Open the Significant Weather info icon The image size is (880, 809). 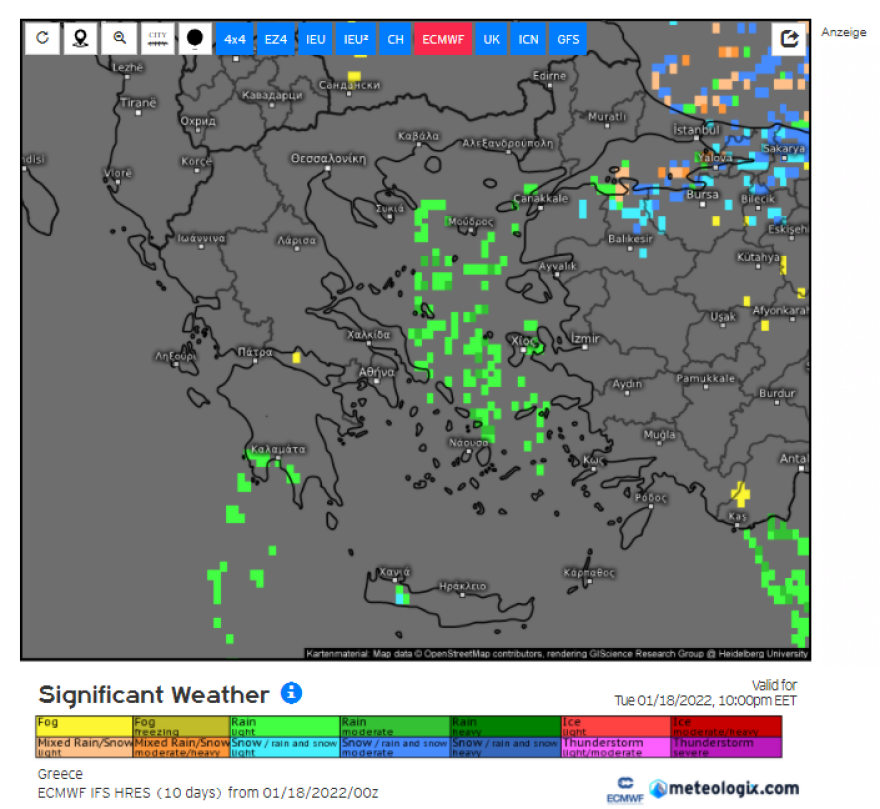tap(291, 693)
